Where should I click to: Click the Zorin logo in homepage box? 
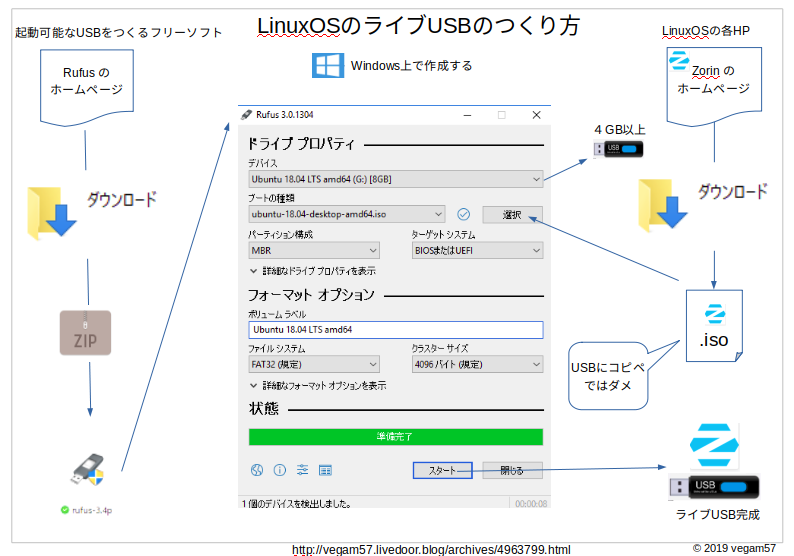point(679,60)
